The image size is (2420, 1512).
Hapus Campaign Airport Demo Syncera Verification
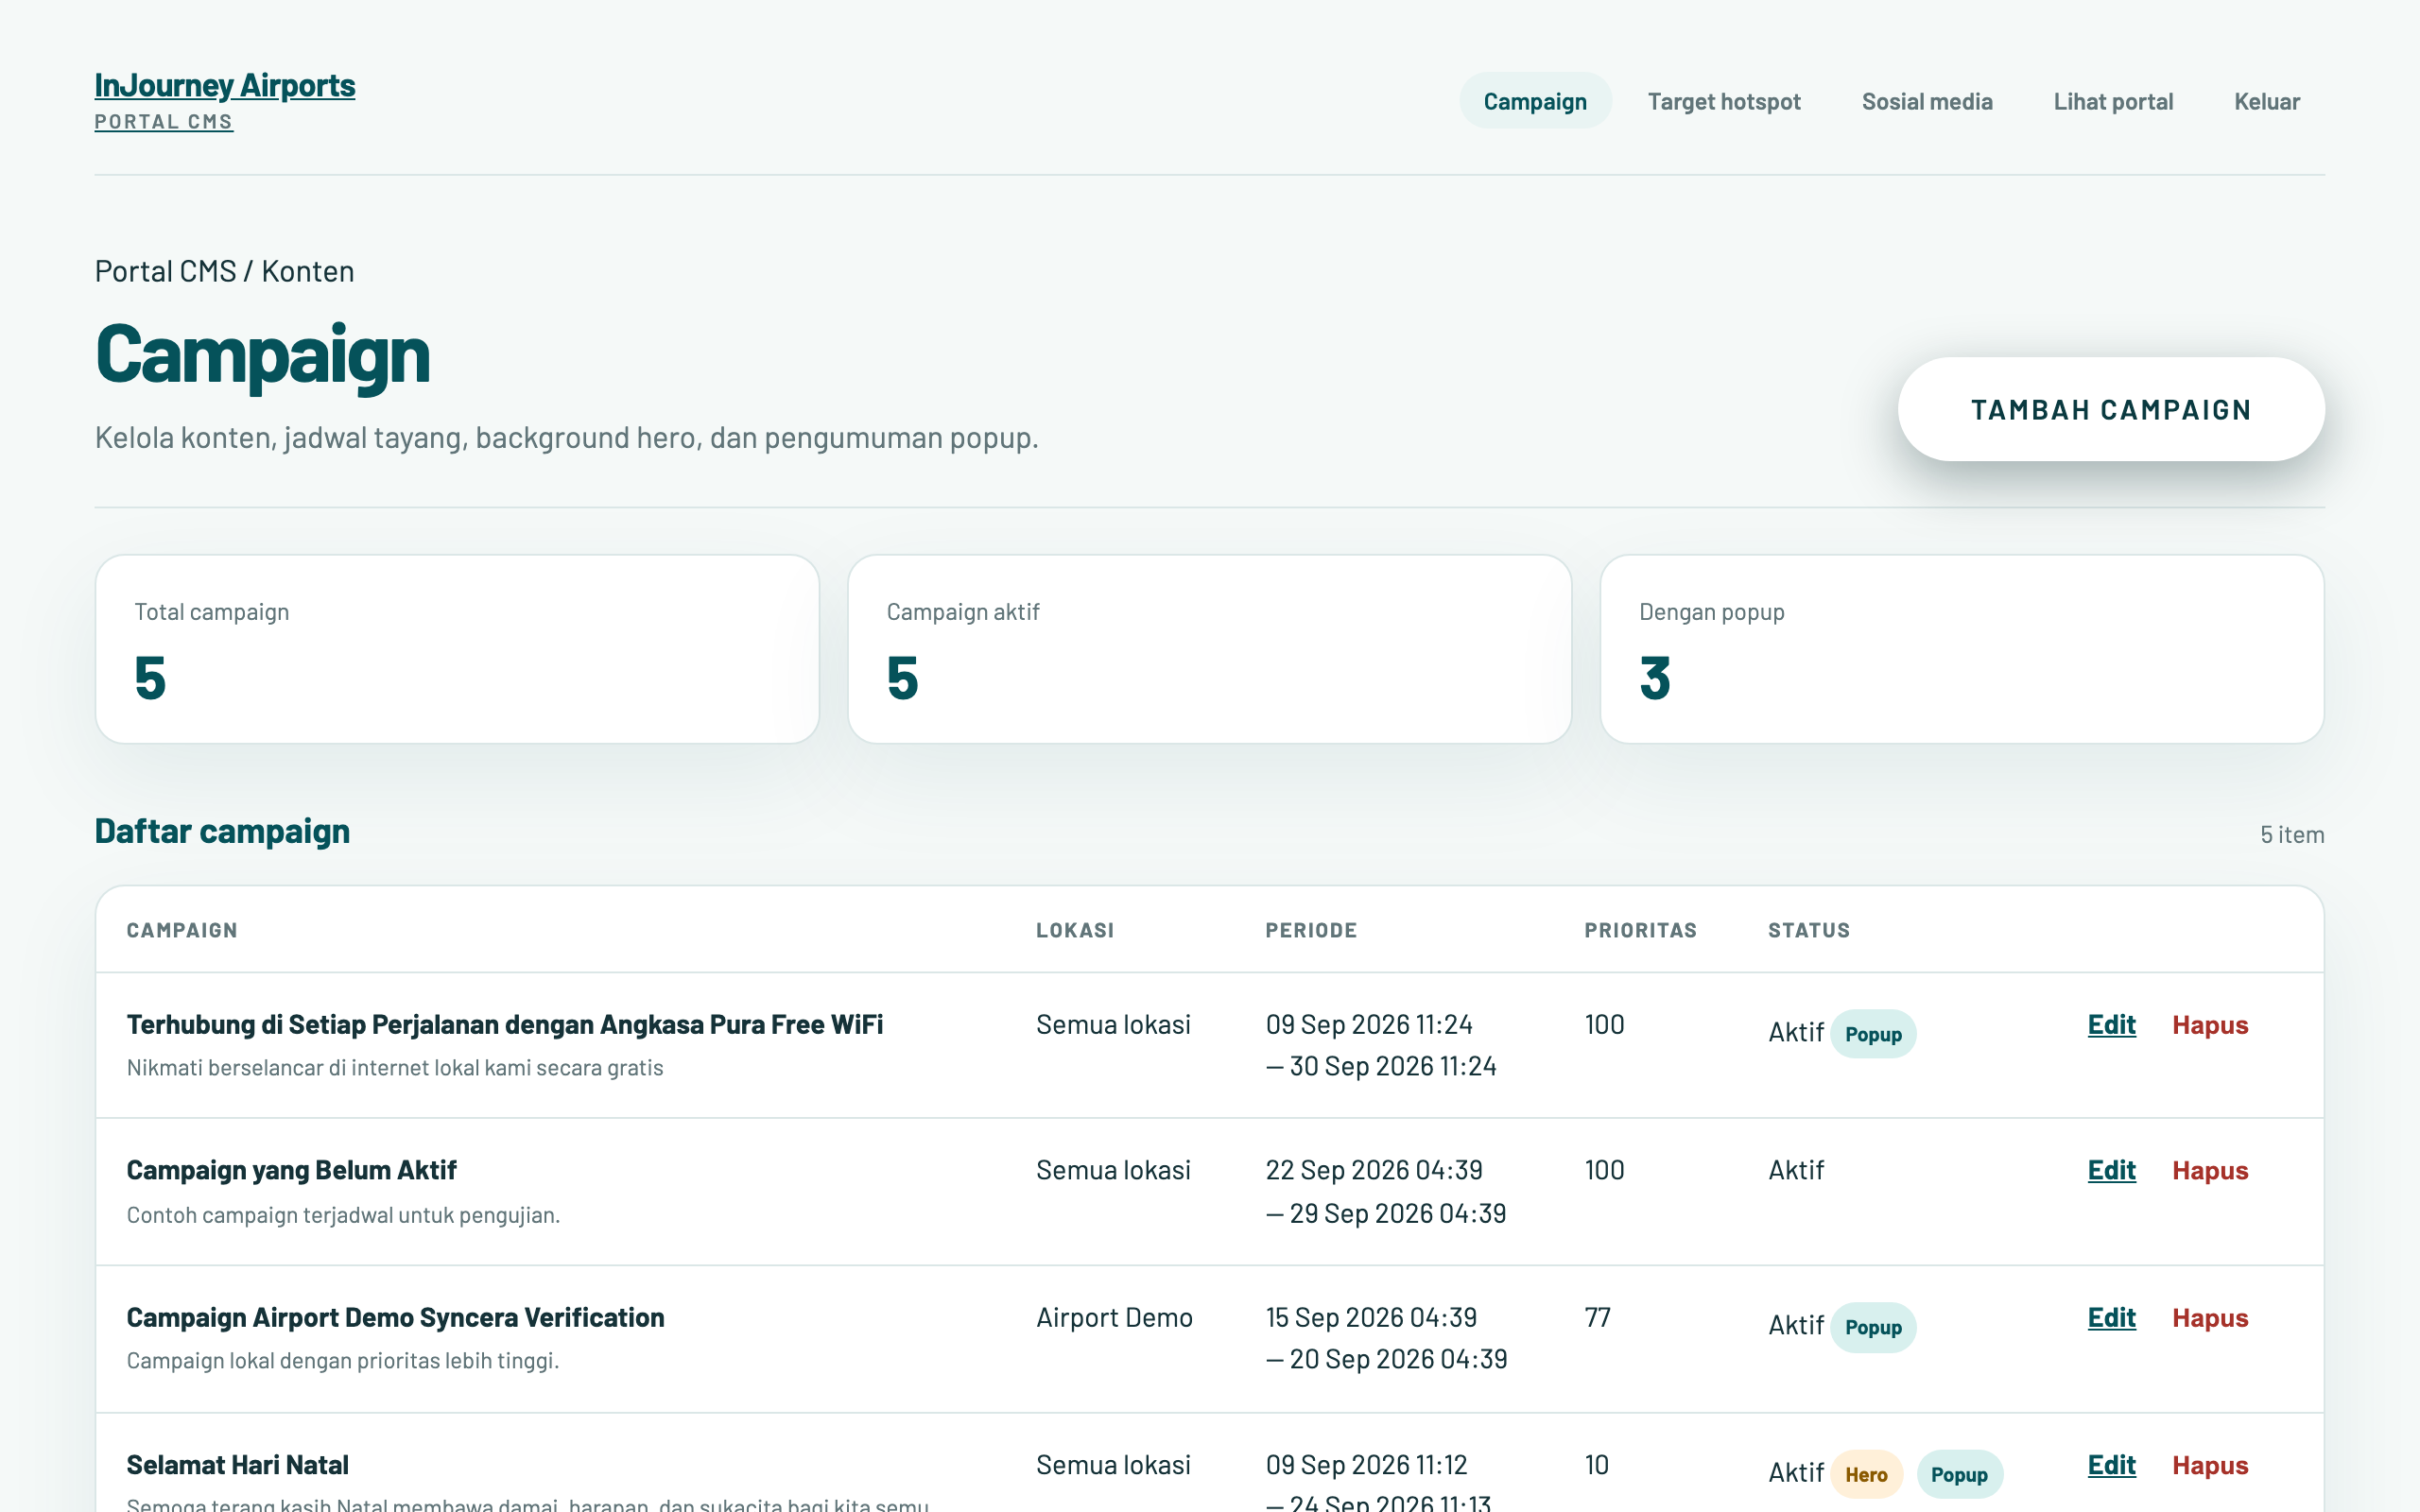(x=2210, y=1318)
